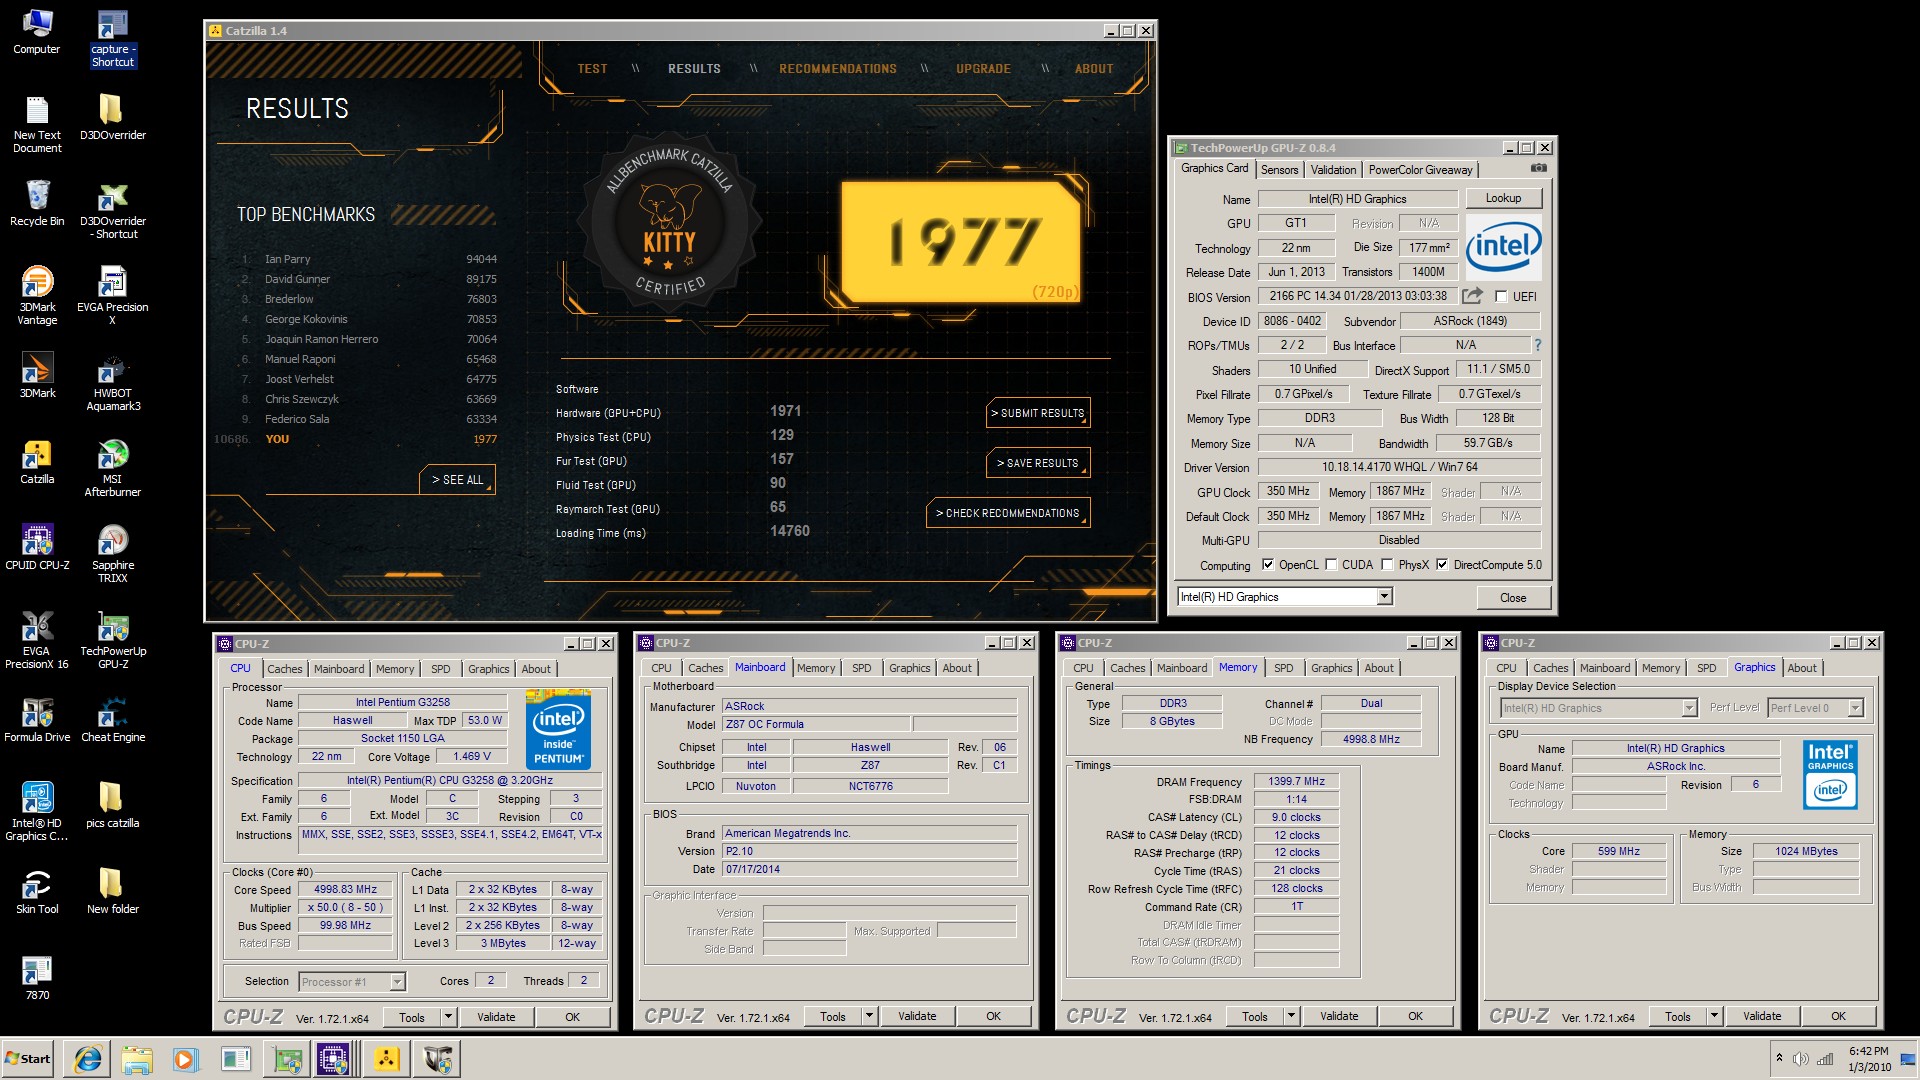Image resolution: width=1920 pixels, height=1080 pixels.
Task: Open Intel HD Graphics Control desktop icon
Action: [x=37, y=812]
